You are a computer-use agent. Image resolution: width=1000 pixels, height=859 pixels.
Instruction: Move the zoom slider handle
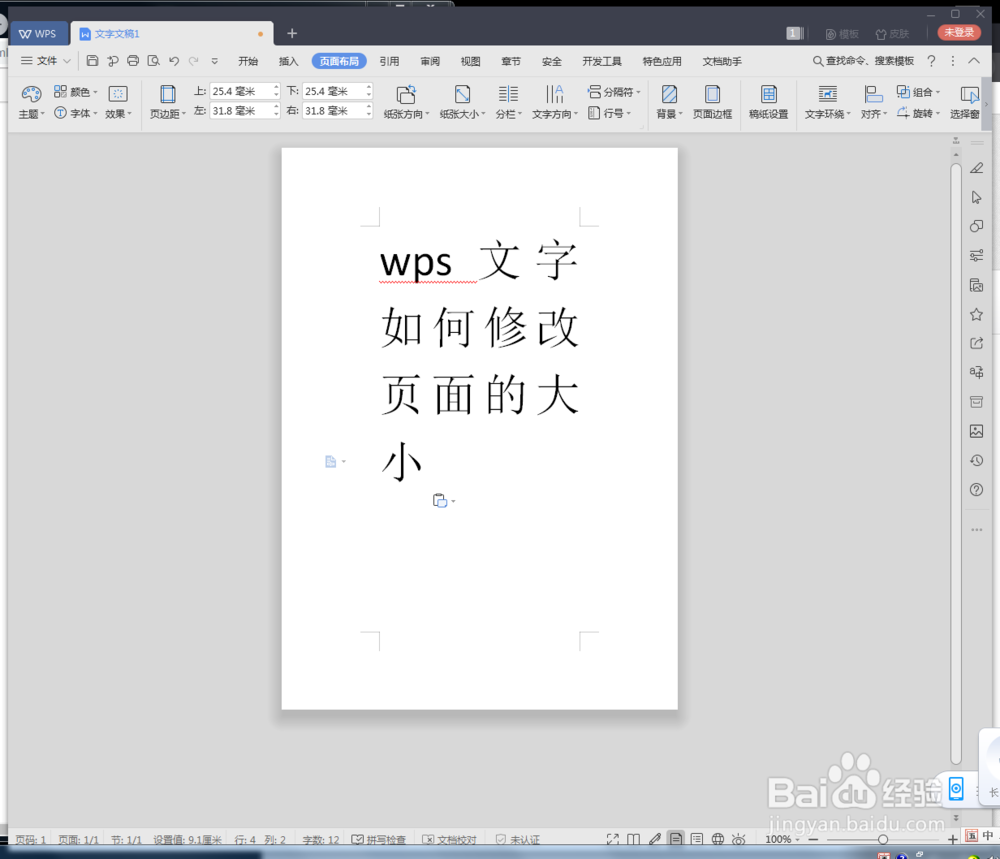883,839
